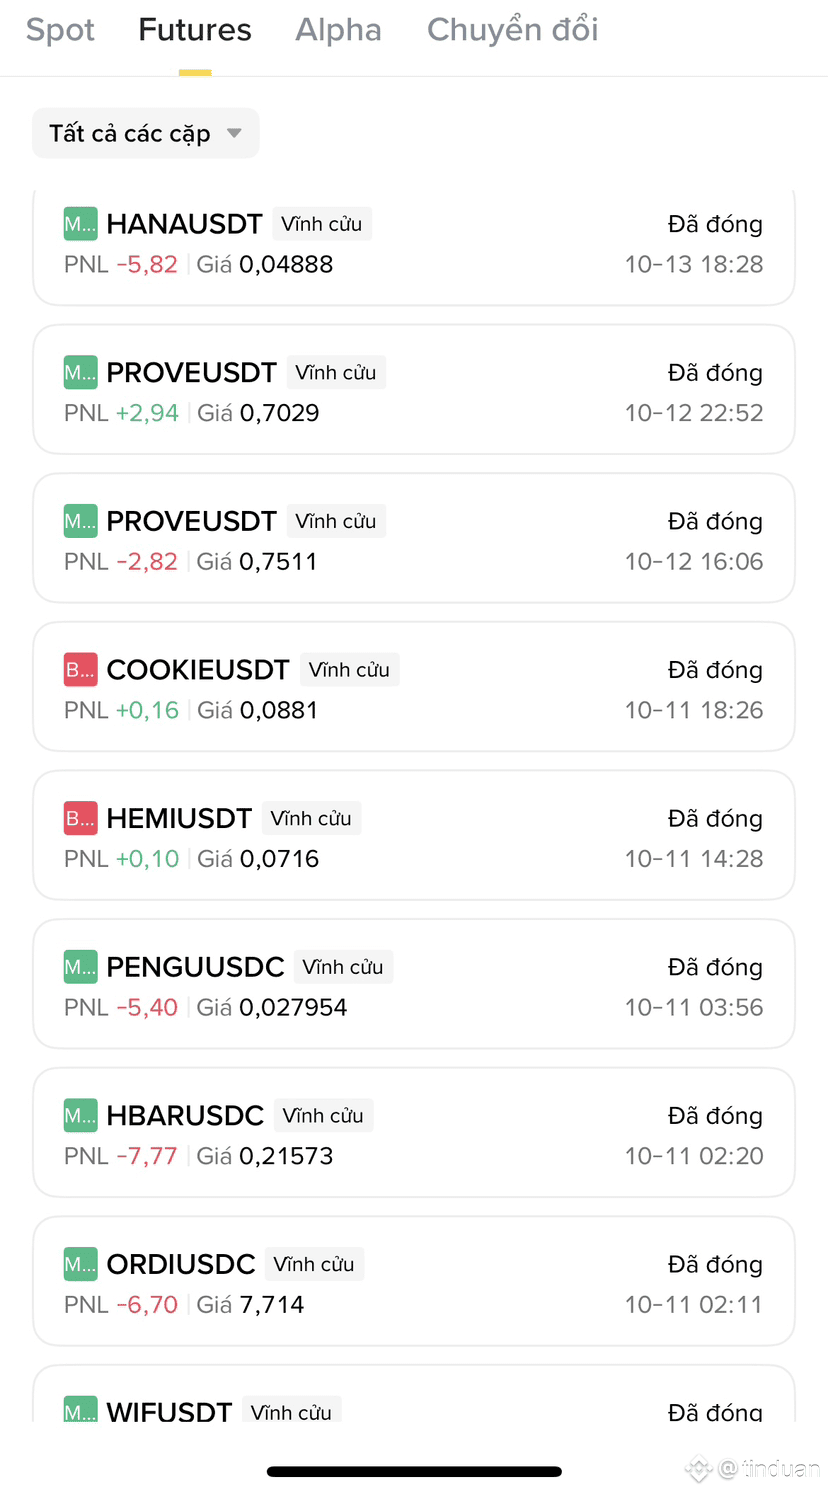Select the Futures tab
This screenshot has height=1494, width=828.
click(x=195, y=30)
